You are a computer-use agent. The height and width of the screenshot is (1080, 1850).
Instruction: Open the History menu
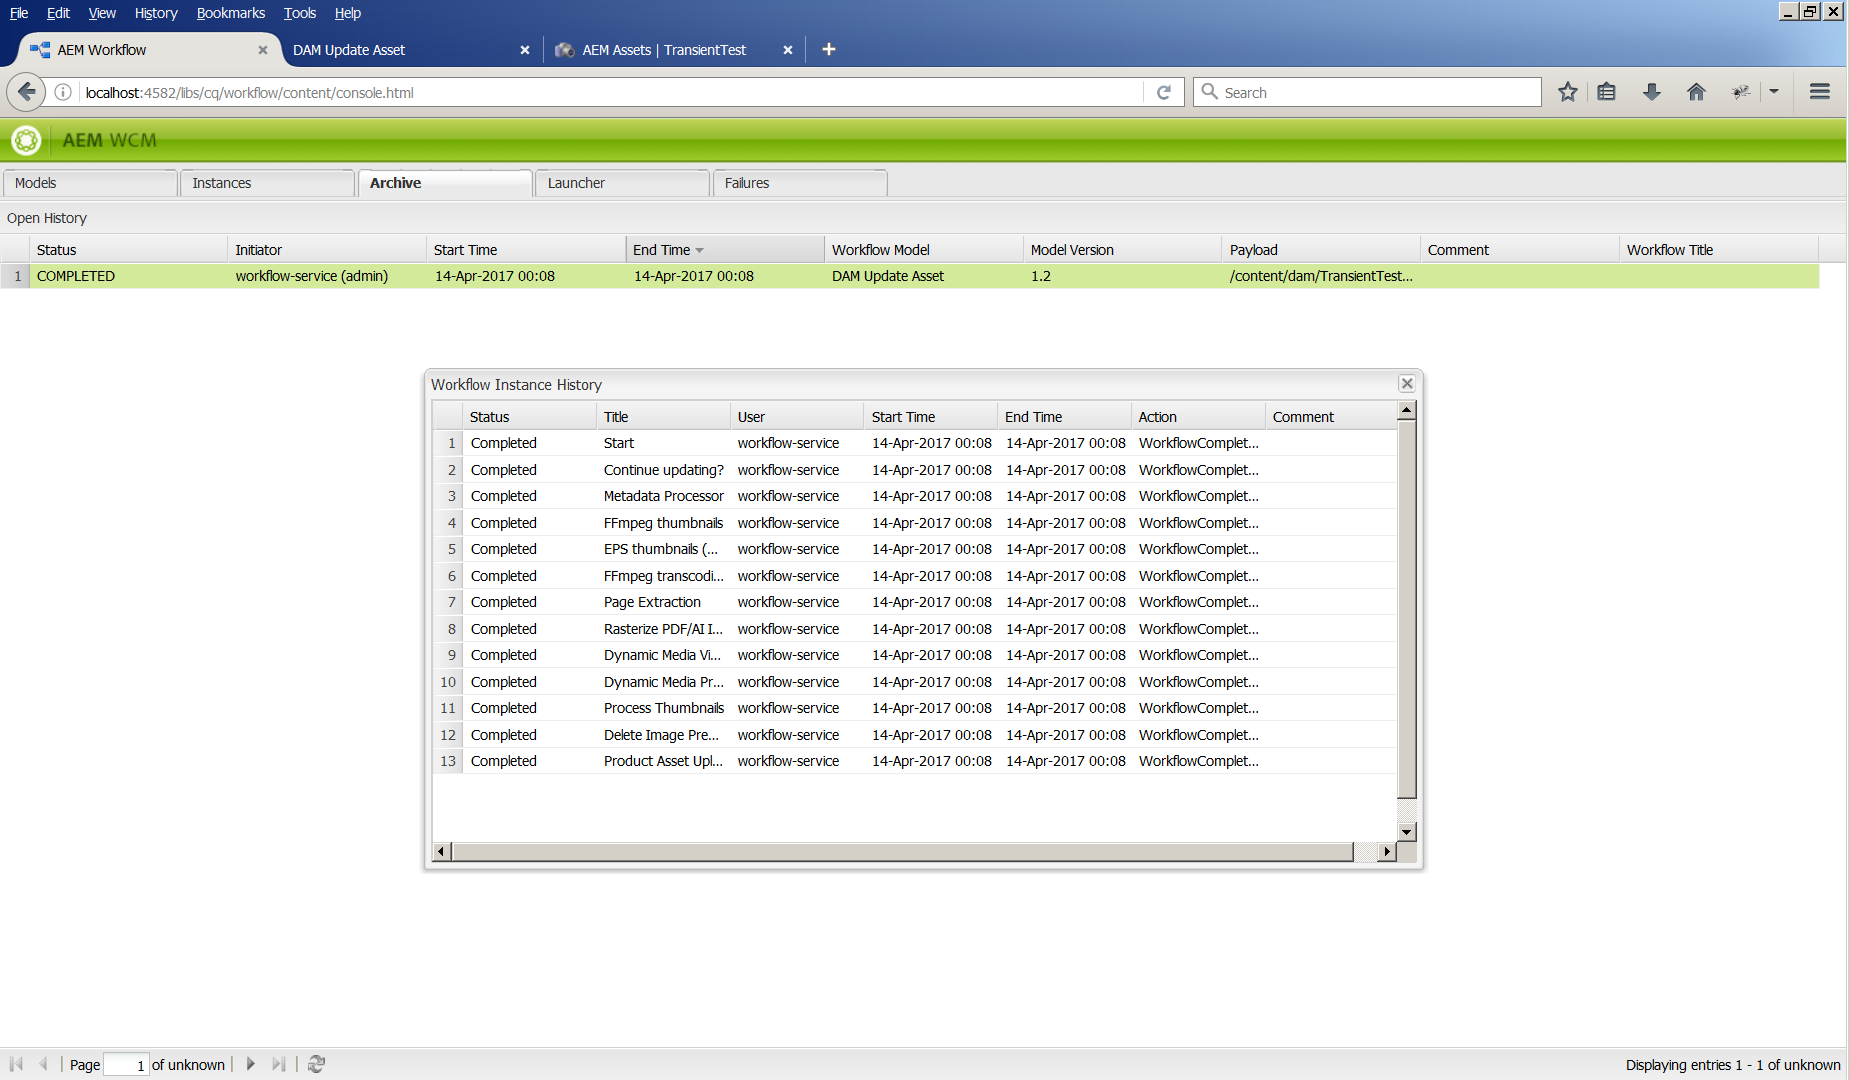click(x=156, y=13)
